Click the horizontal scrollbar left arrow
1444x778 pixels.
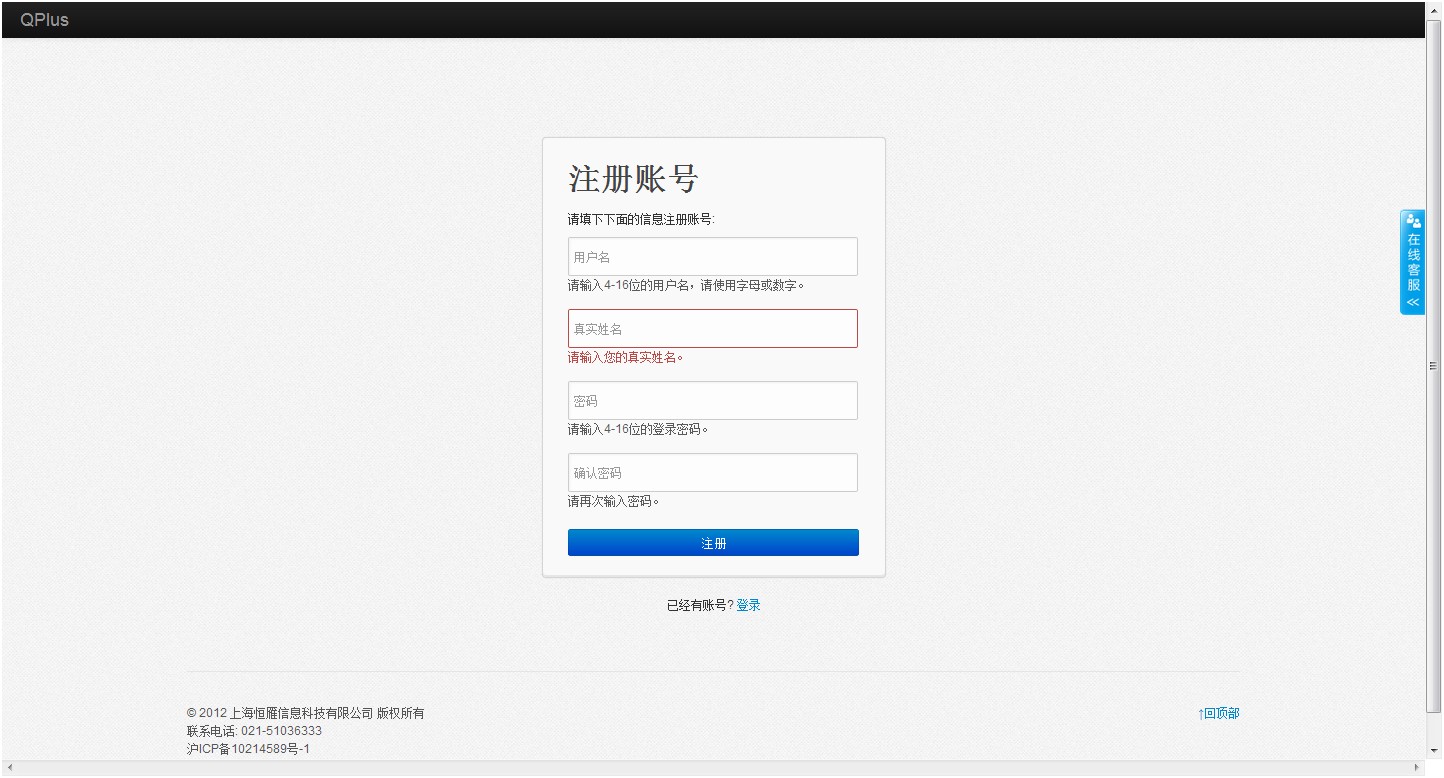click(8, 768)
